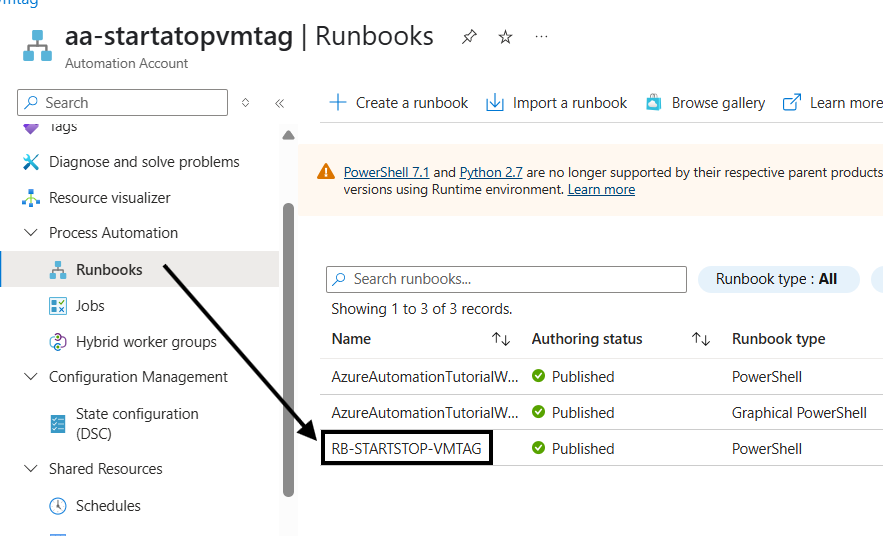
Task: Click the Schedules clock icon
Action: pyautogui.click(x=58, y=506)
